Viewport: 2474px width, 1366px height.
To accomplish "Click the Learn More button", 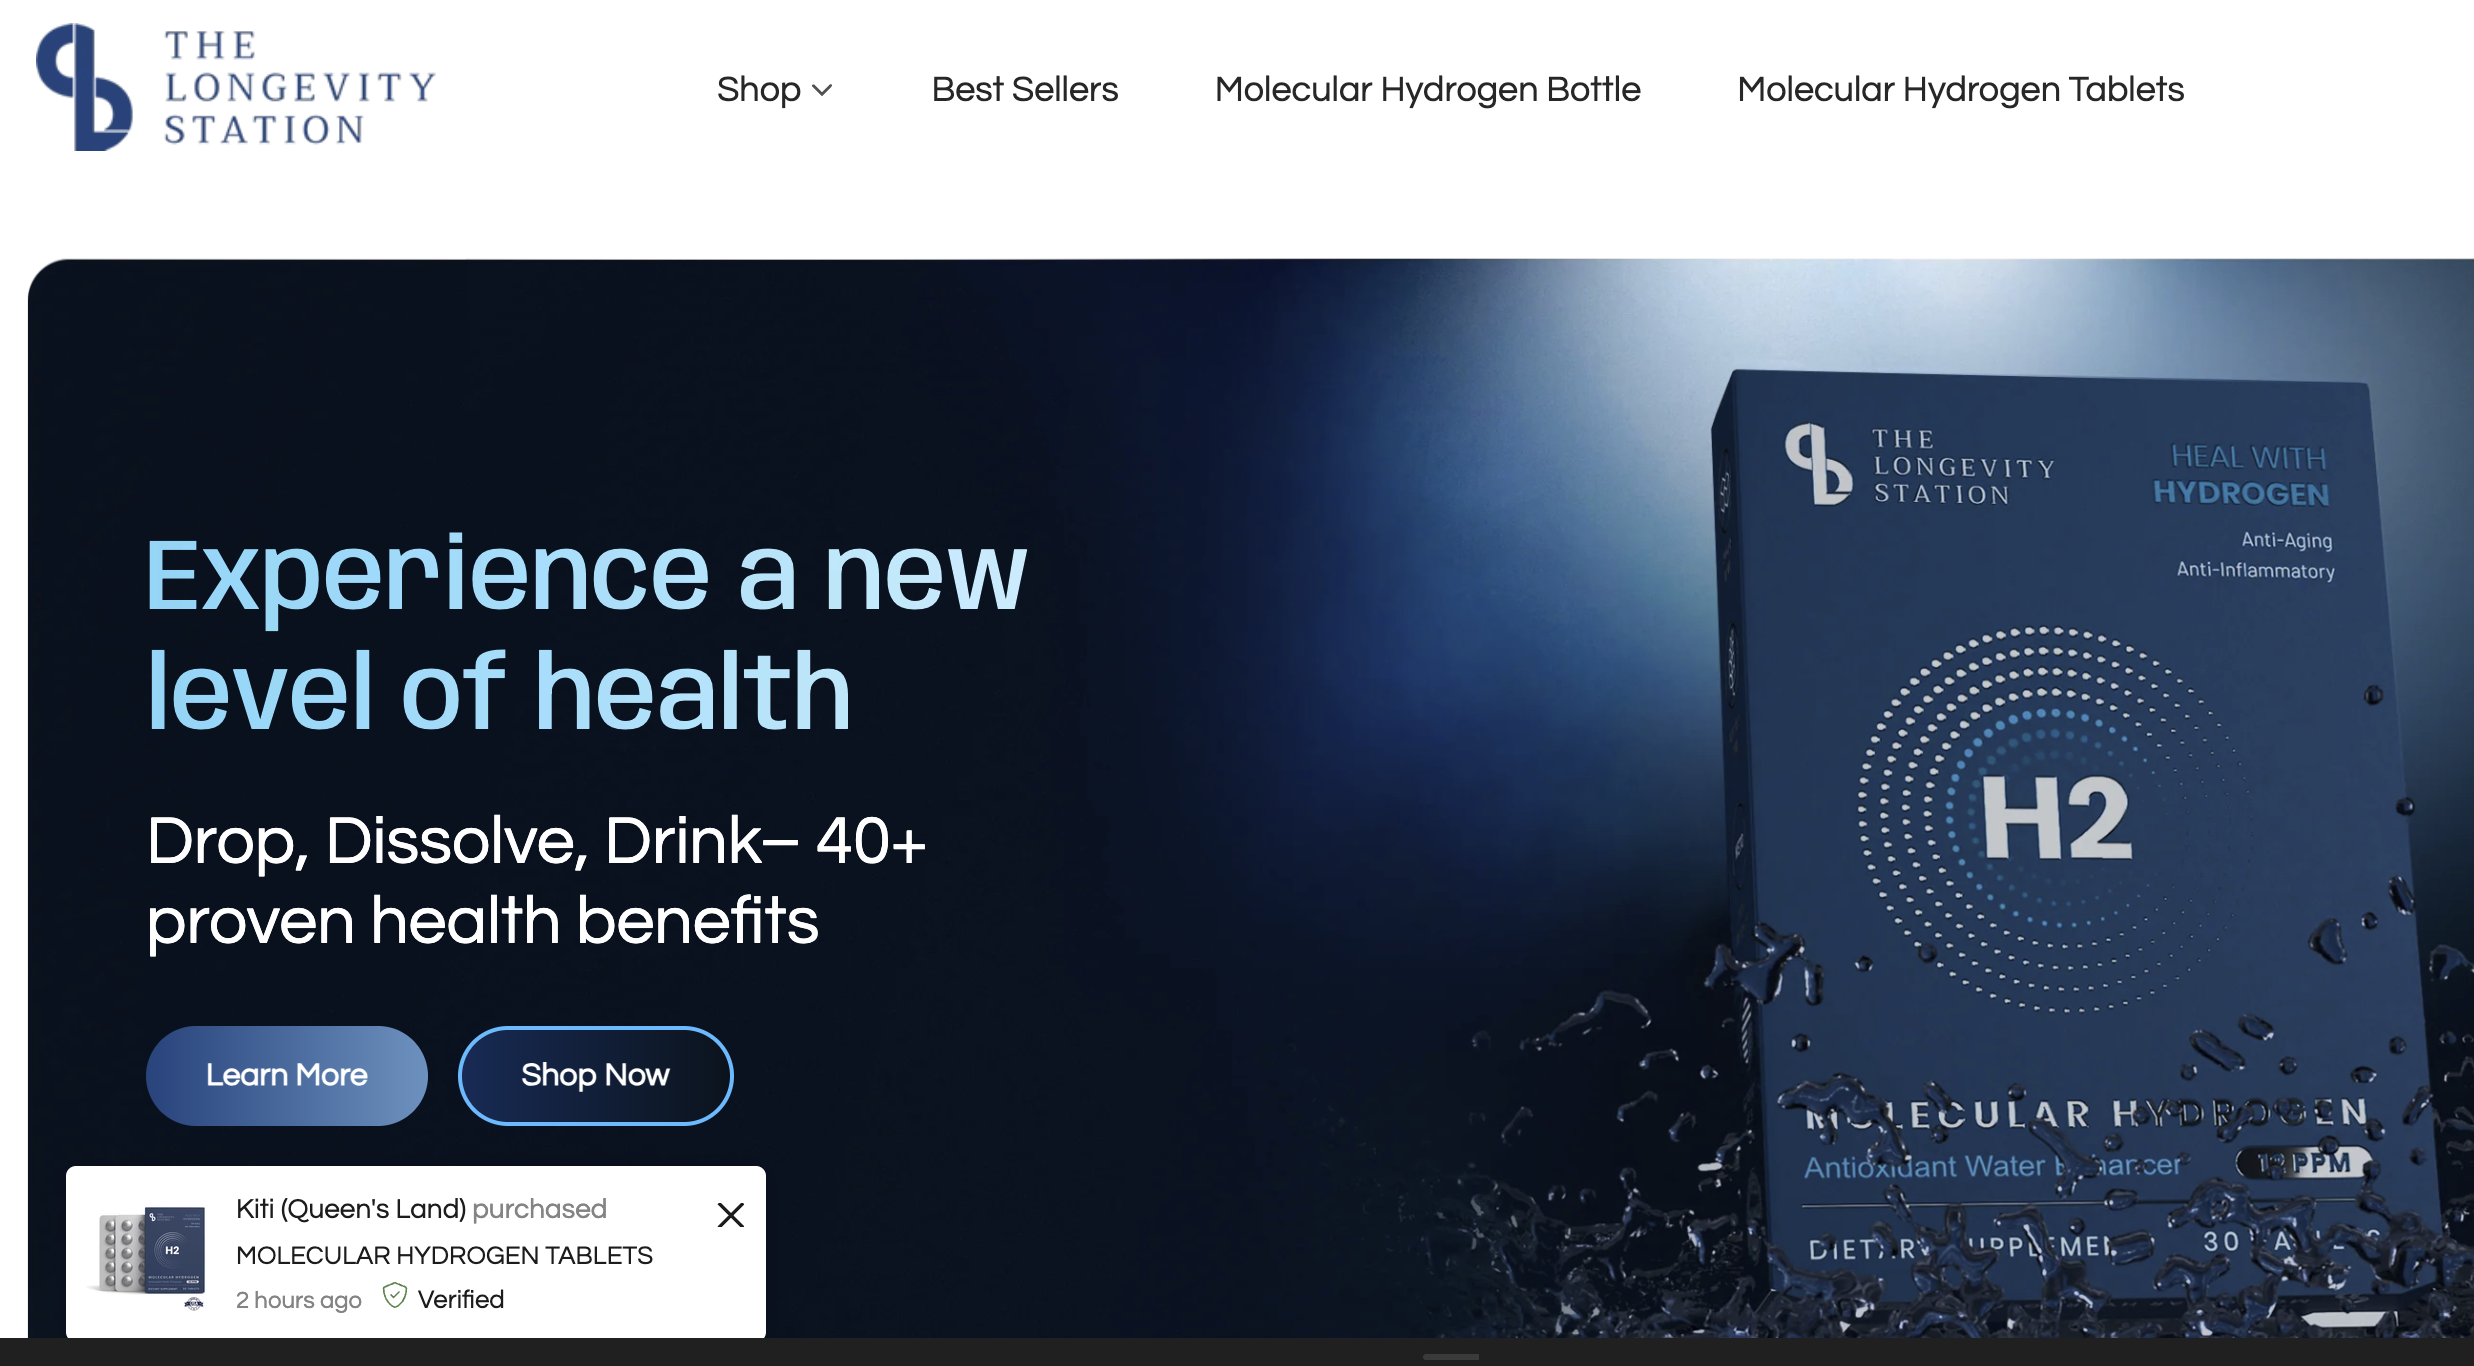I will [x=287, y=1075].
